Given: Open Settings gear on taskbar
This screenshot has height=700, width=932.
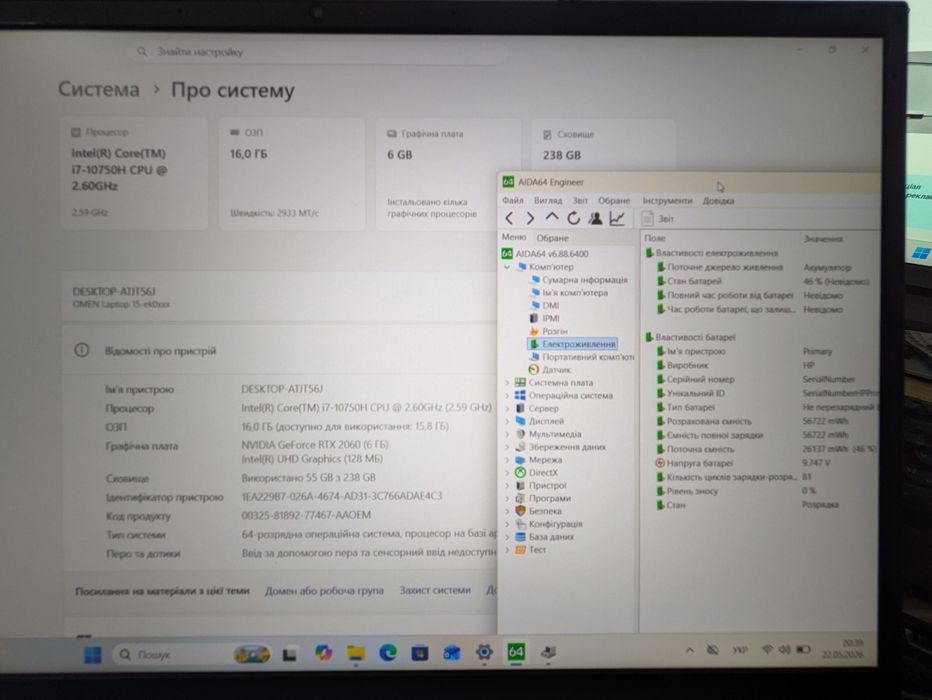Looking at the screenshot, I should pyautogui.click(x=484, y=652).
